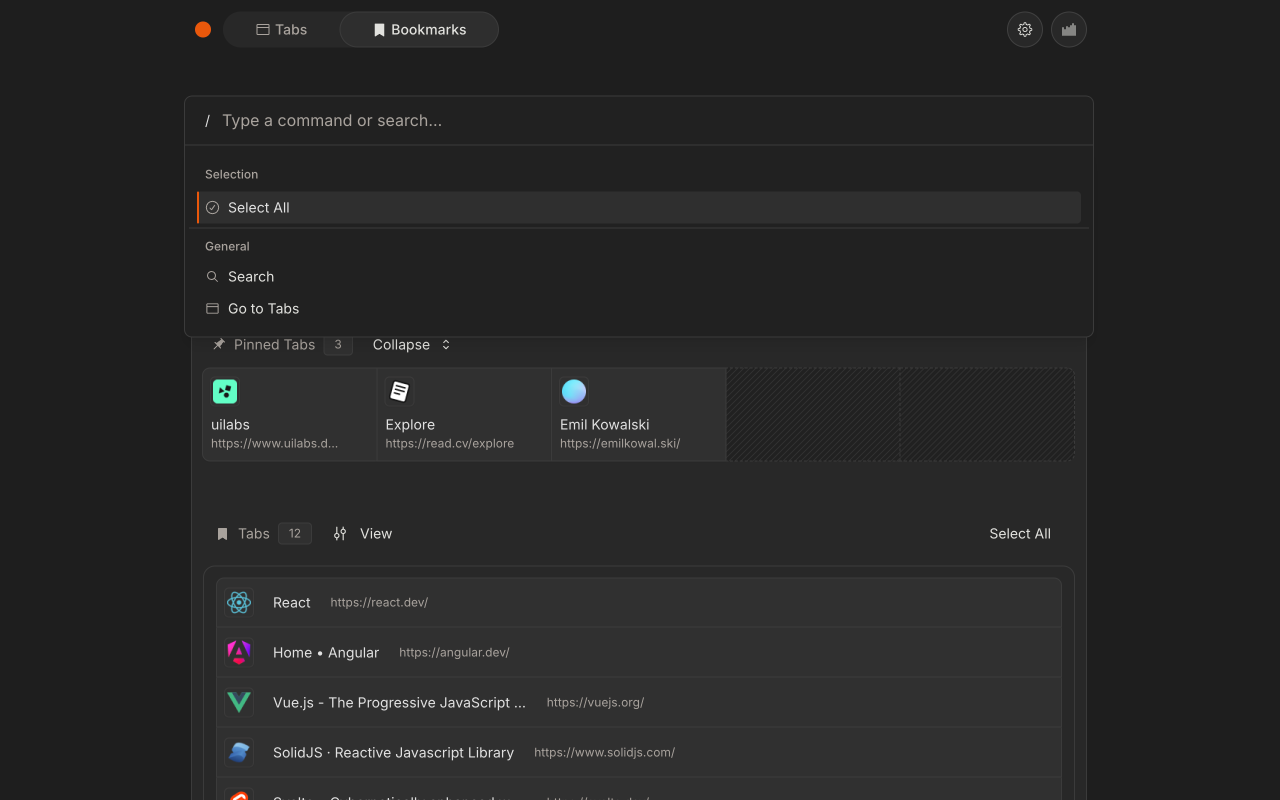Click the Explore read.cv favicon
The width and height of the screenshot is (1280, 800).
pyautogui.click(x=400, y=392)
